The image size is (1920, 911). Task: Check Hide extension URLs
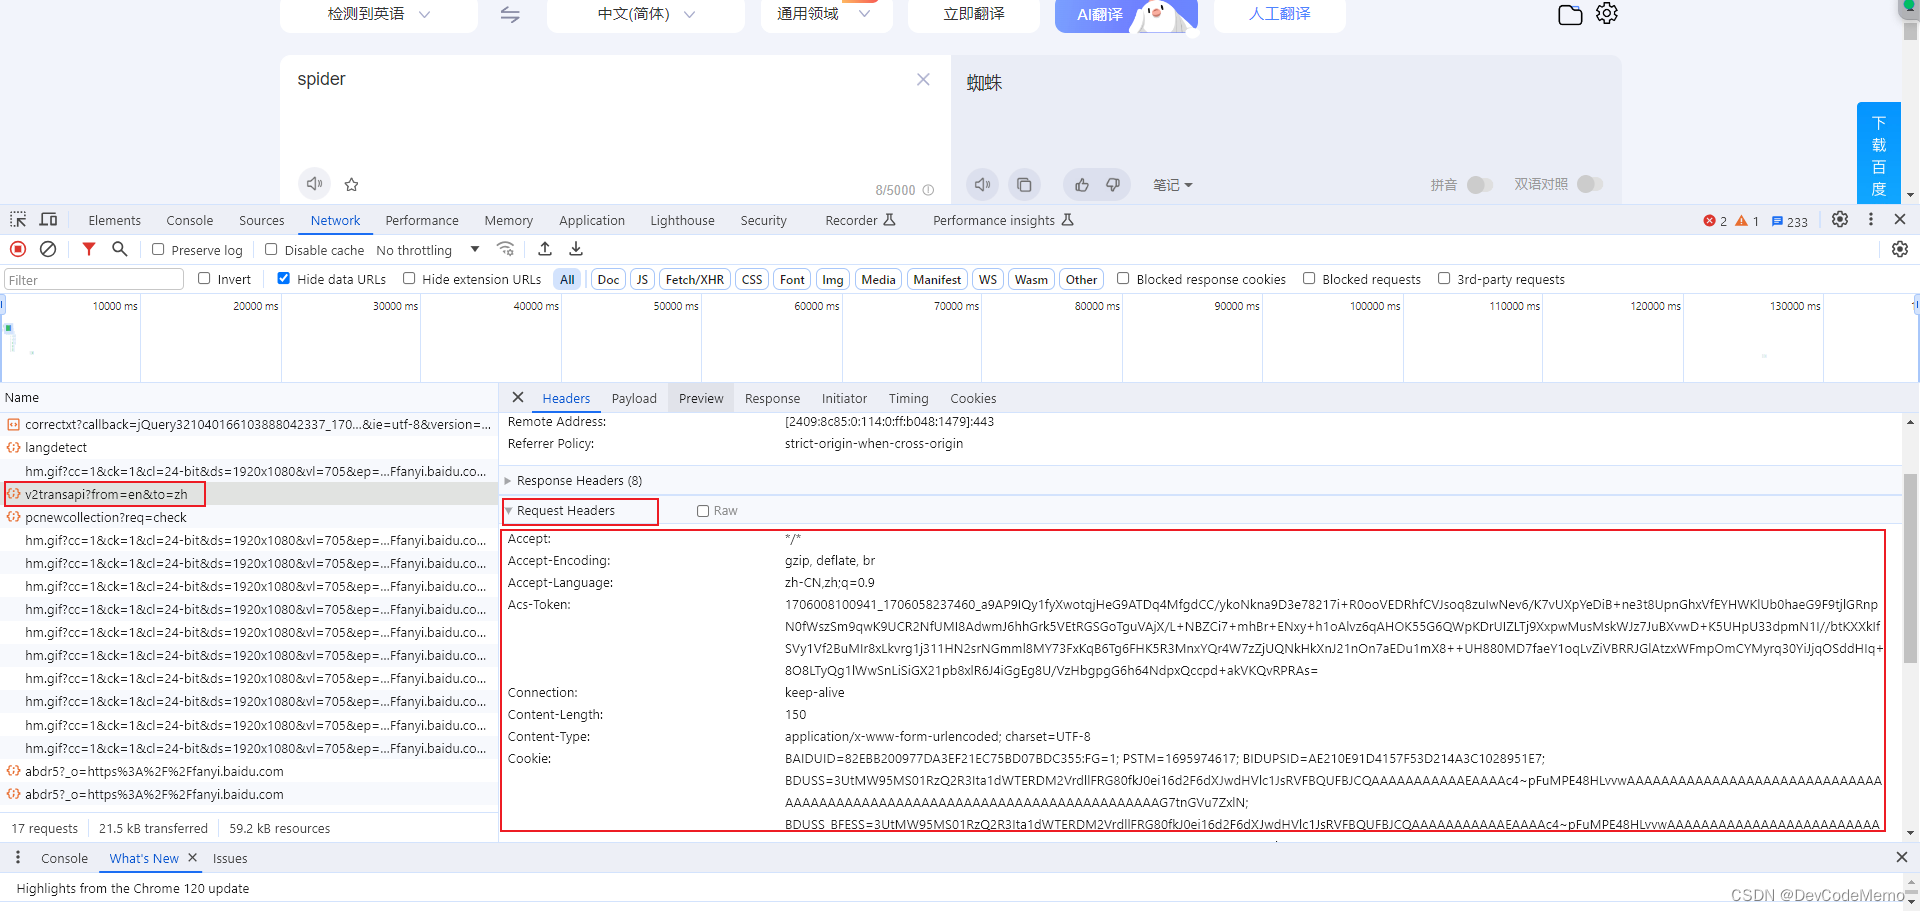point(409,279)
